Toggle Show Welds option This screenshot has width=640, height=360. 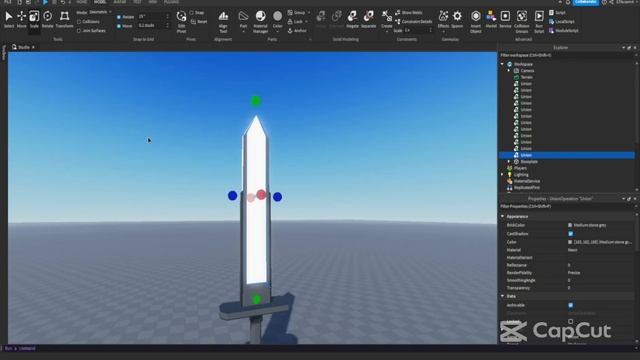coord(409,13)
